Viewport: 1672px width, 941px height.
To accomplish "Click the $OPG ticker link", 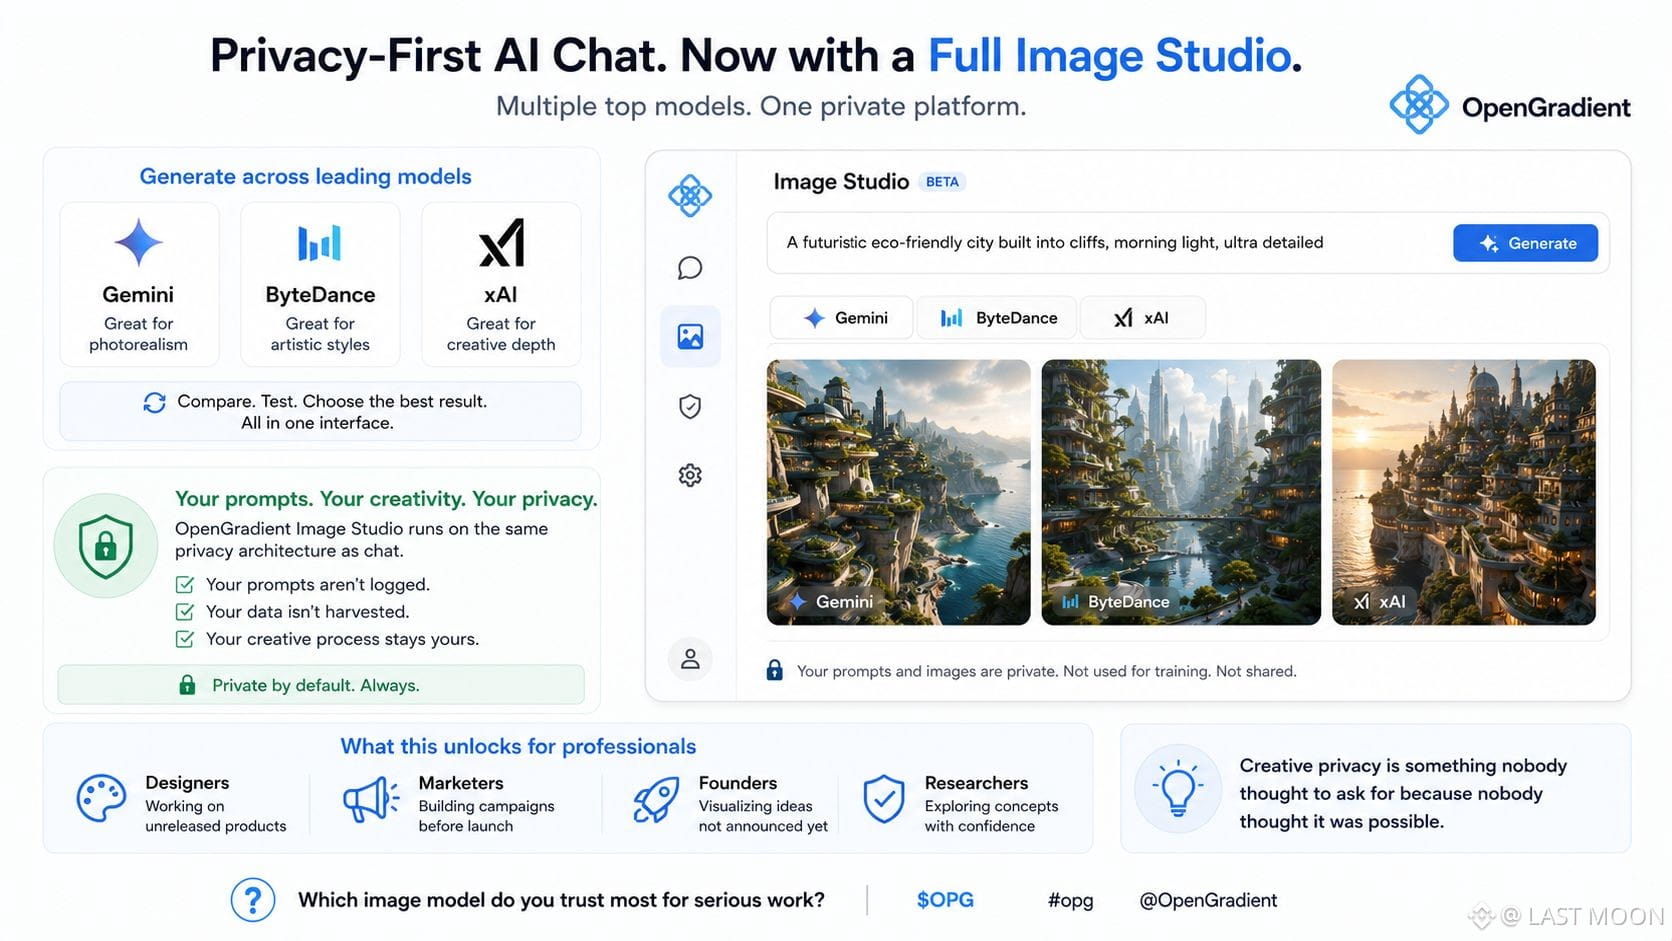I will tap(945, 900).
